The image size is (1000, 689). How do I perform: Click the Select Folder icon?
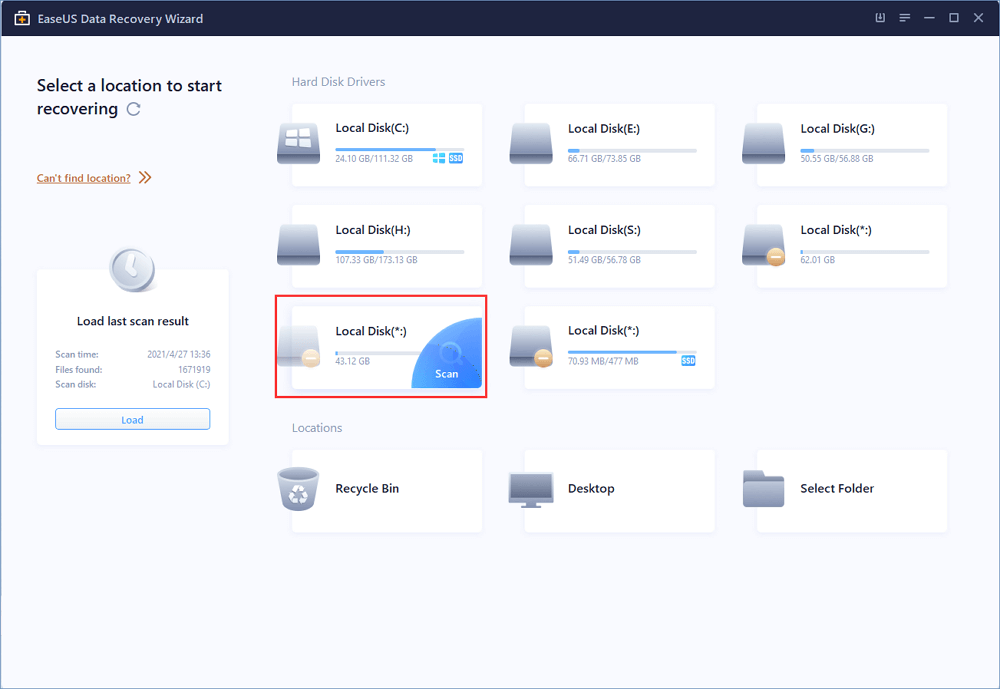[x=763, y=489]
